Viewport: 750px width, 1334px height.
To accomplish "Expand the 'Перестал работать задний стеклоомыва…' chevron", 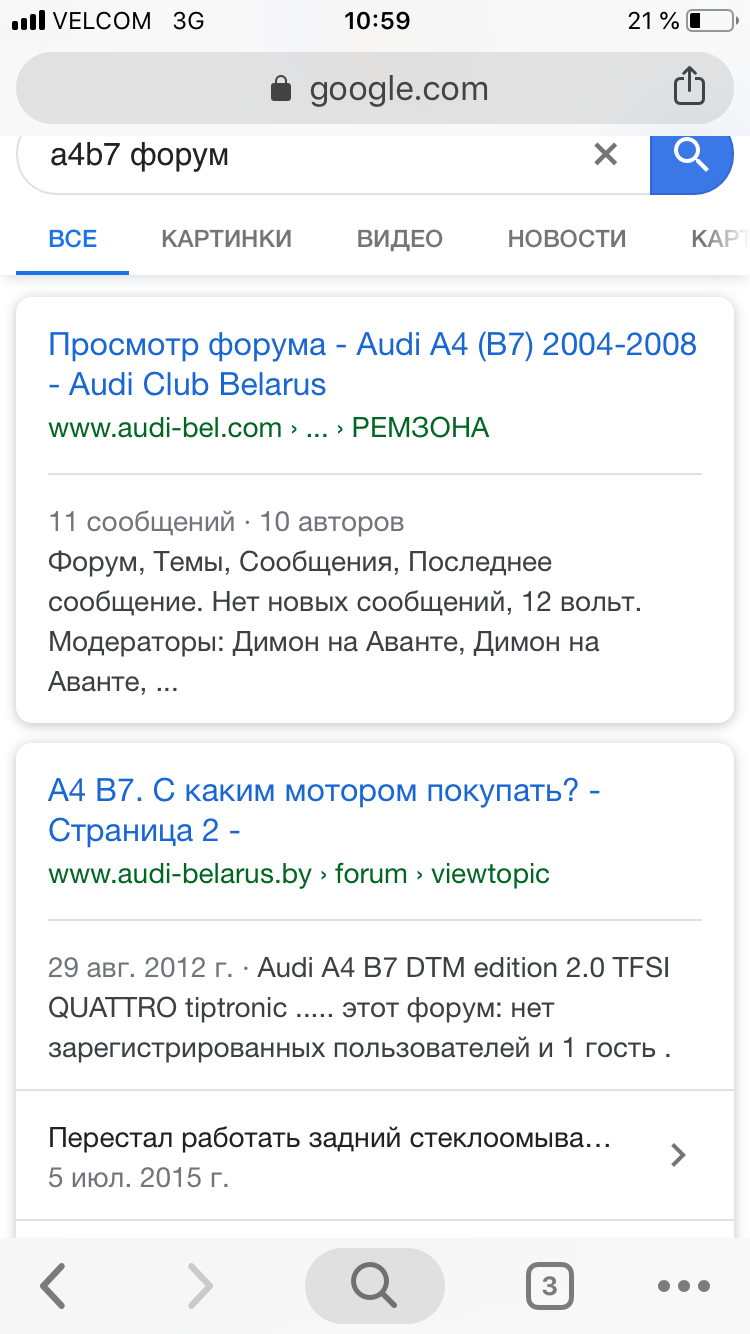I will click(x=678, y=1155).
